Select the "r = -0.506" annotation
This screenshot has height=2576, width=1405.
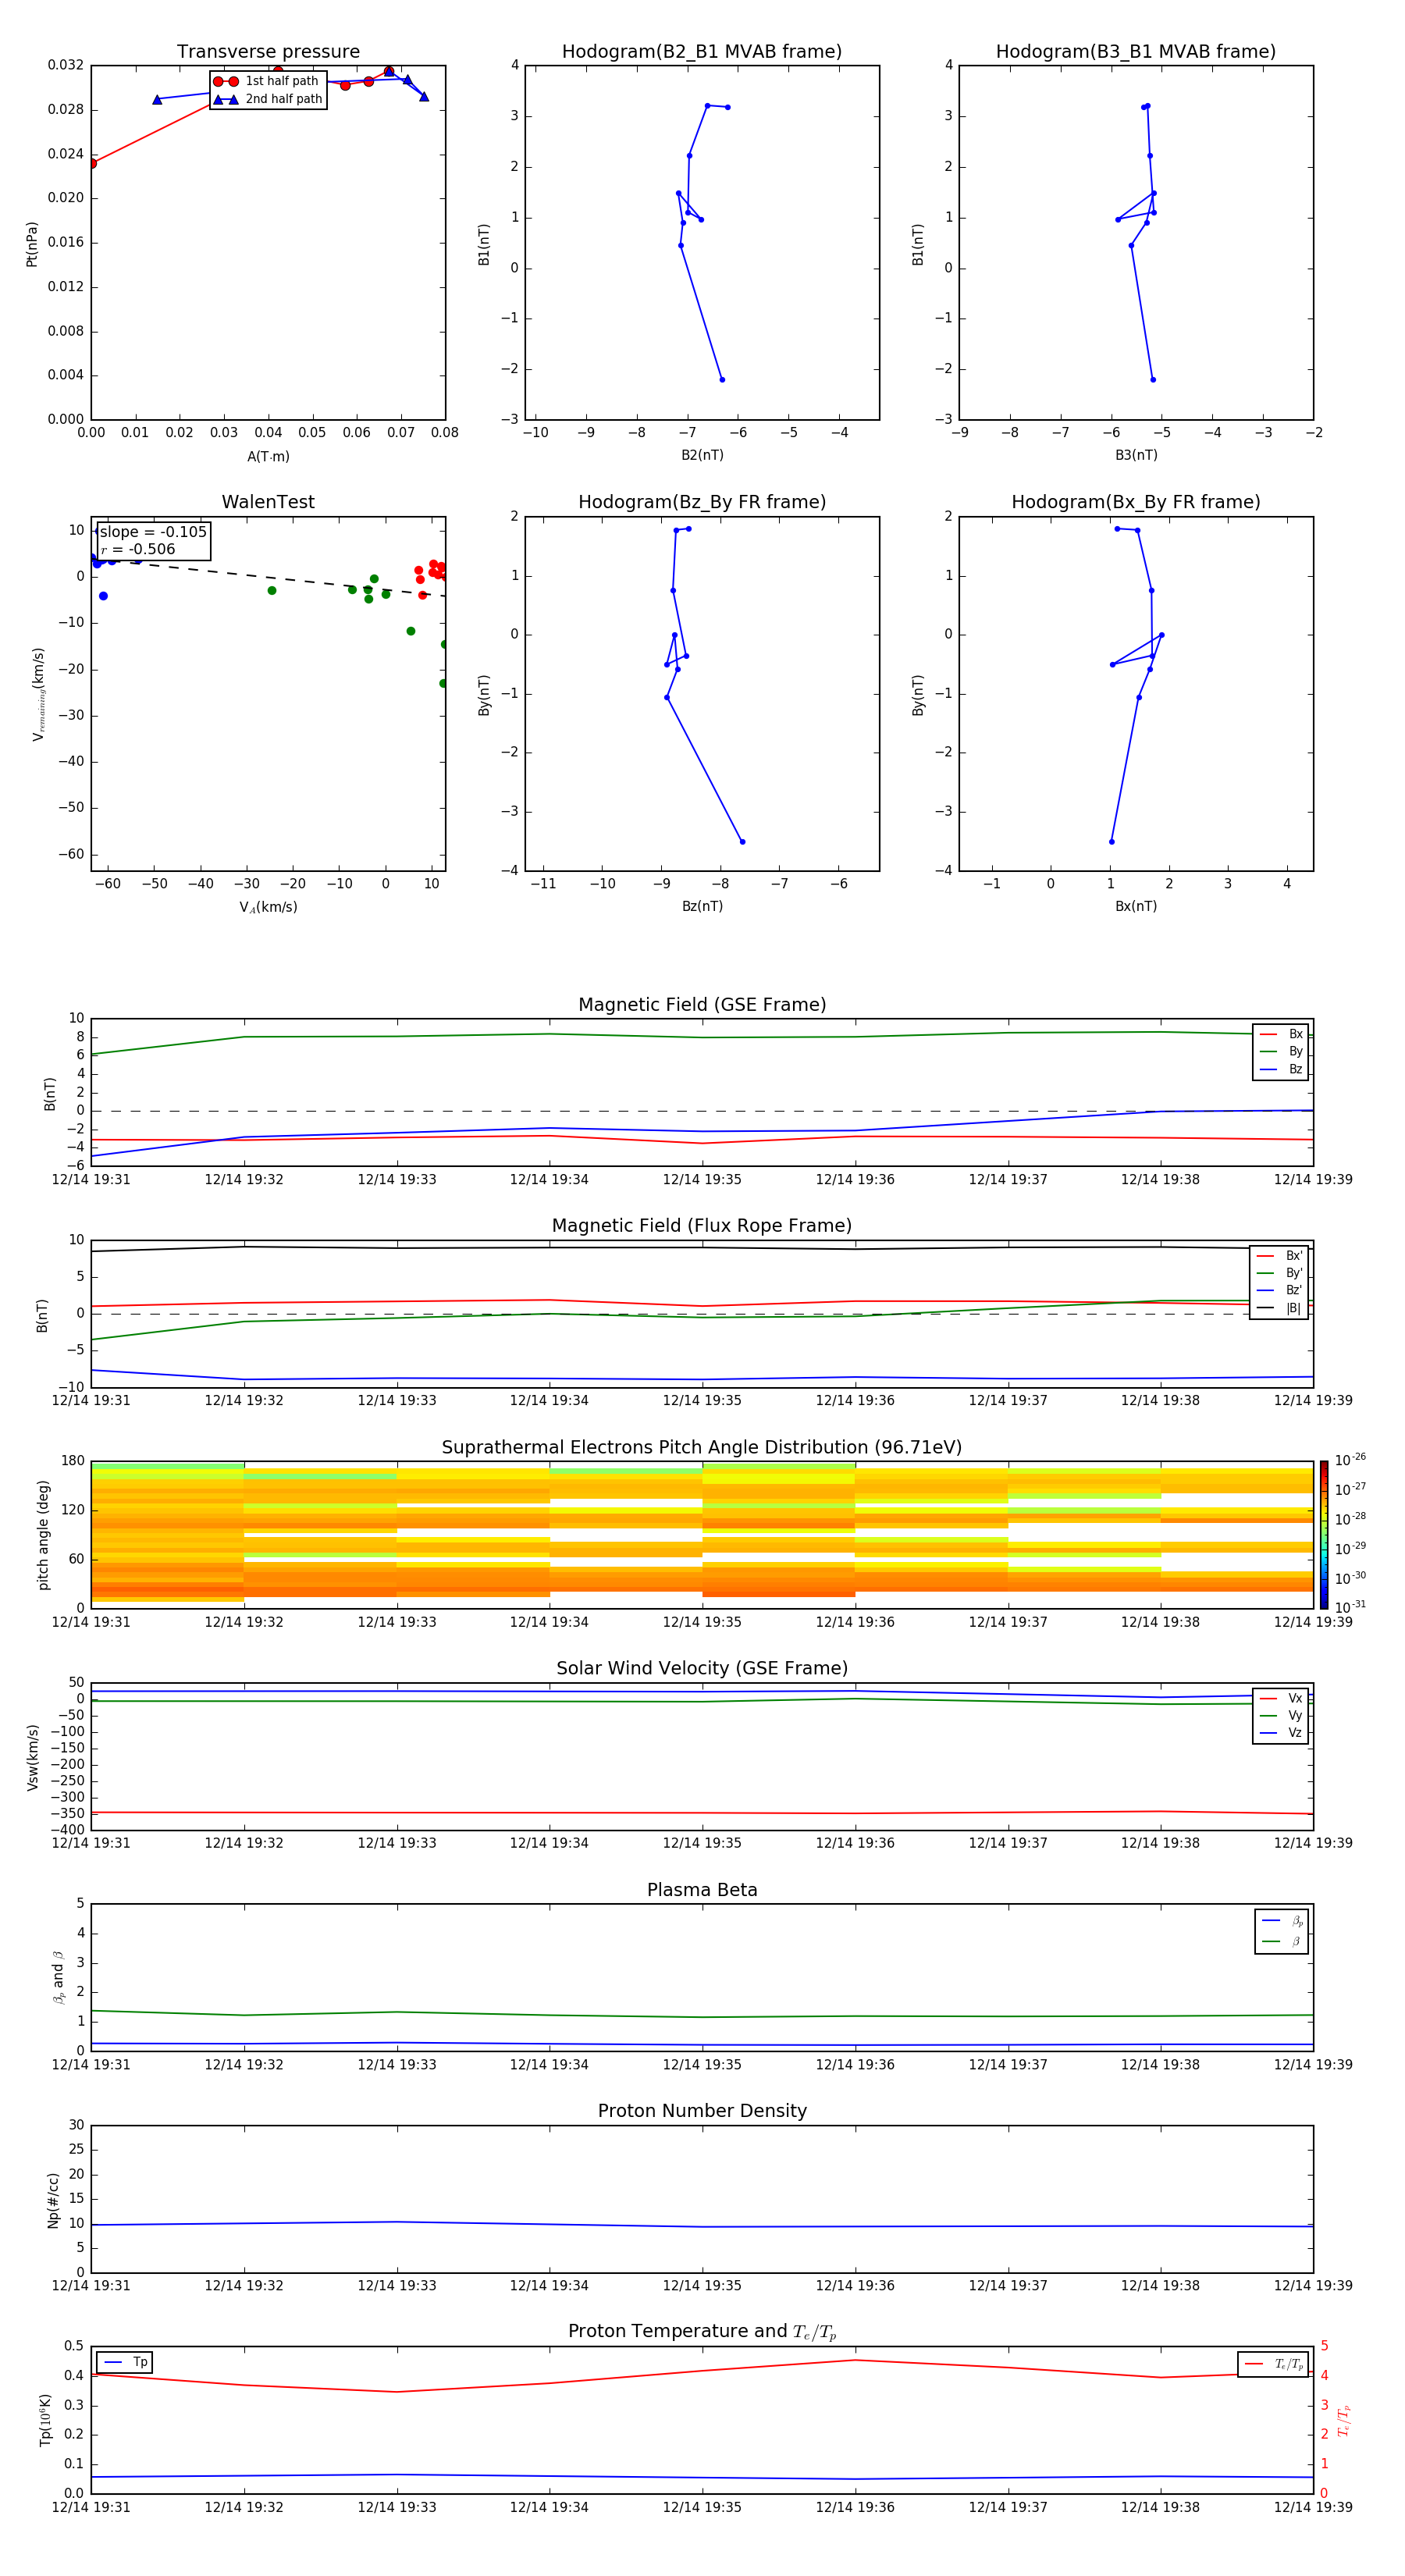pyautogui.click(x=138, y=549)
